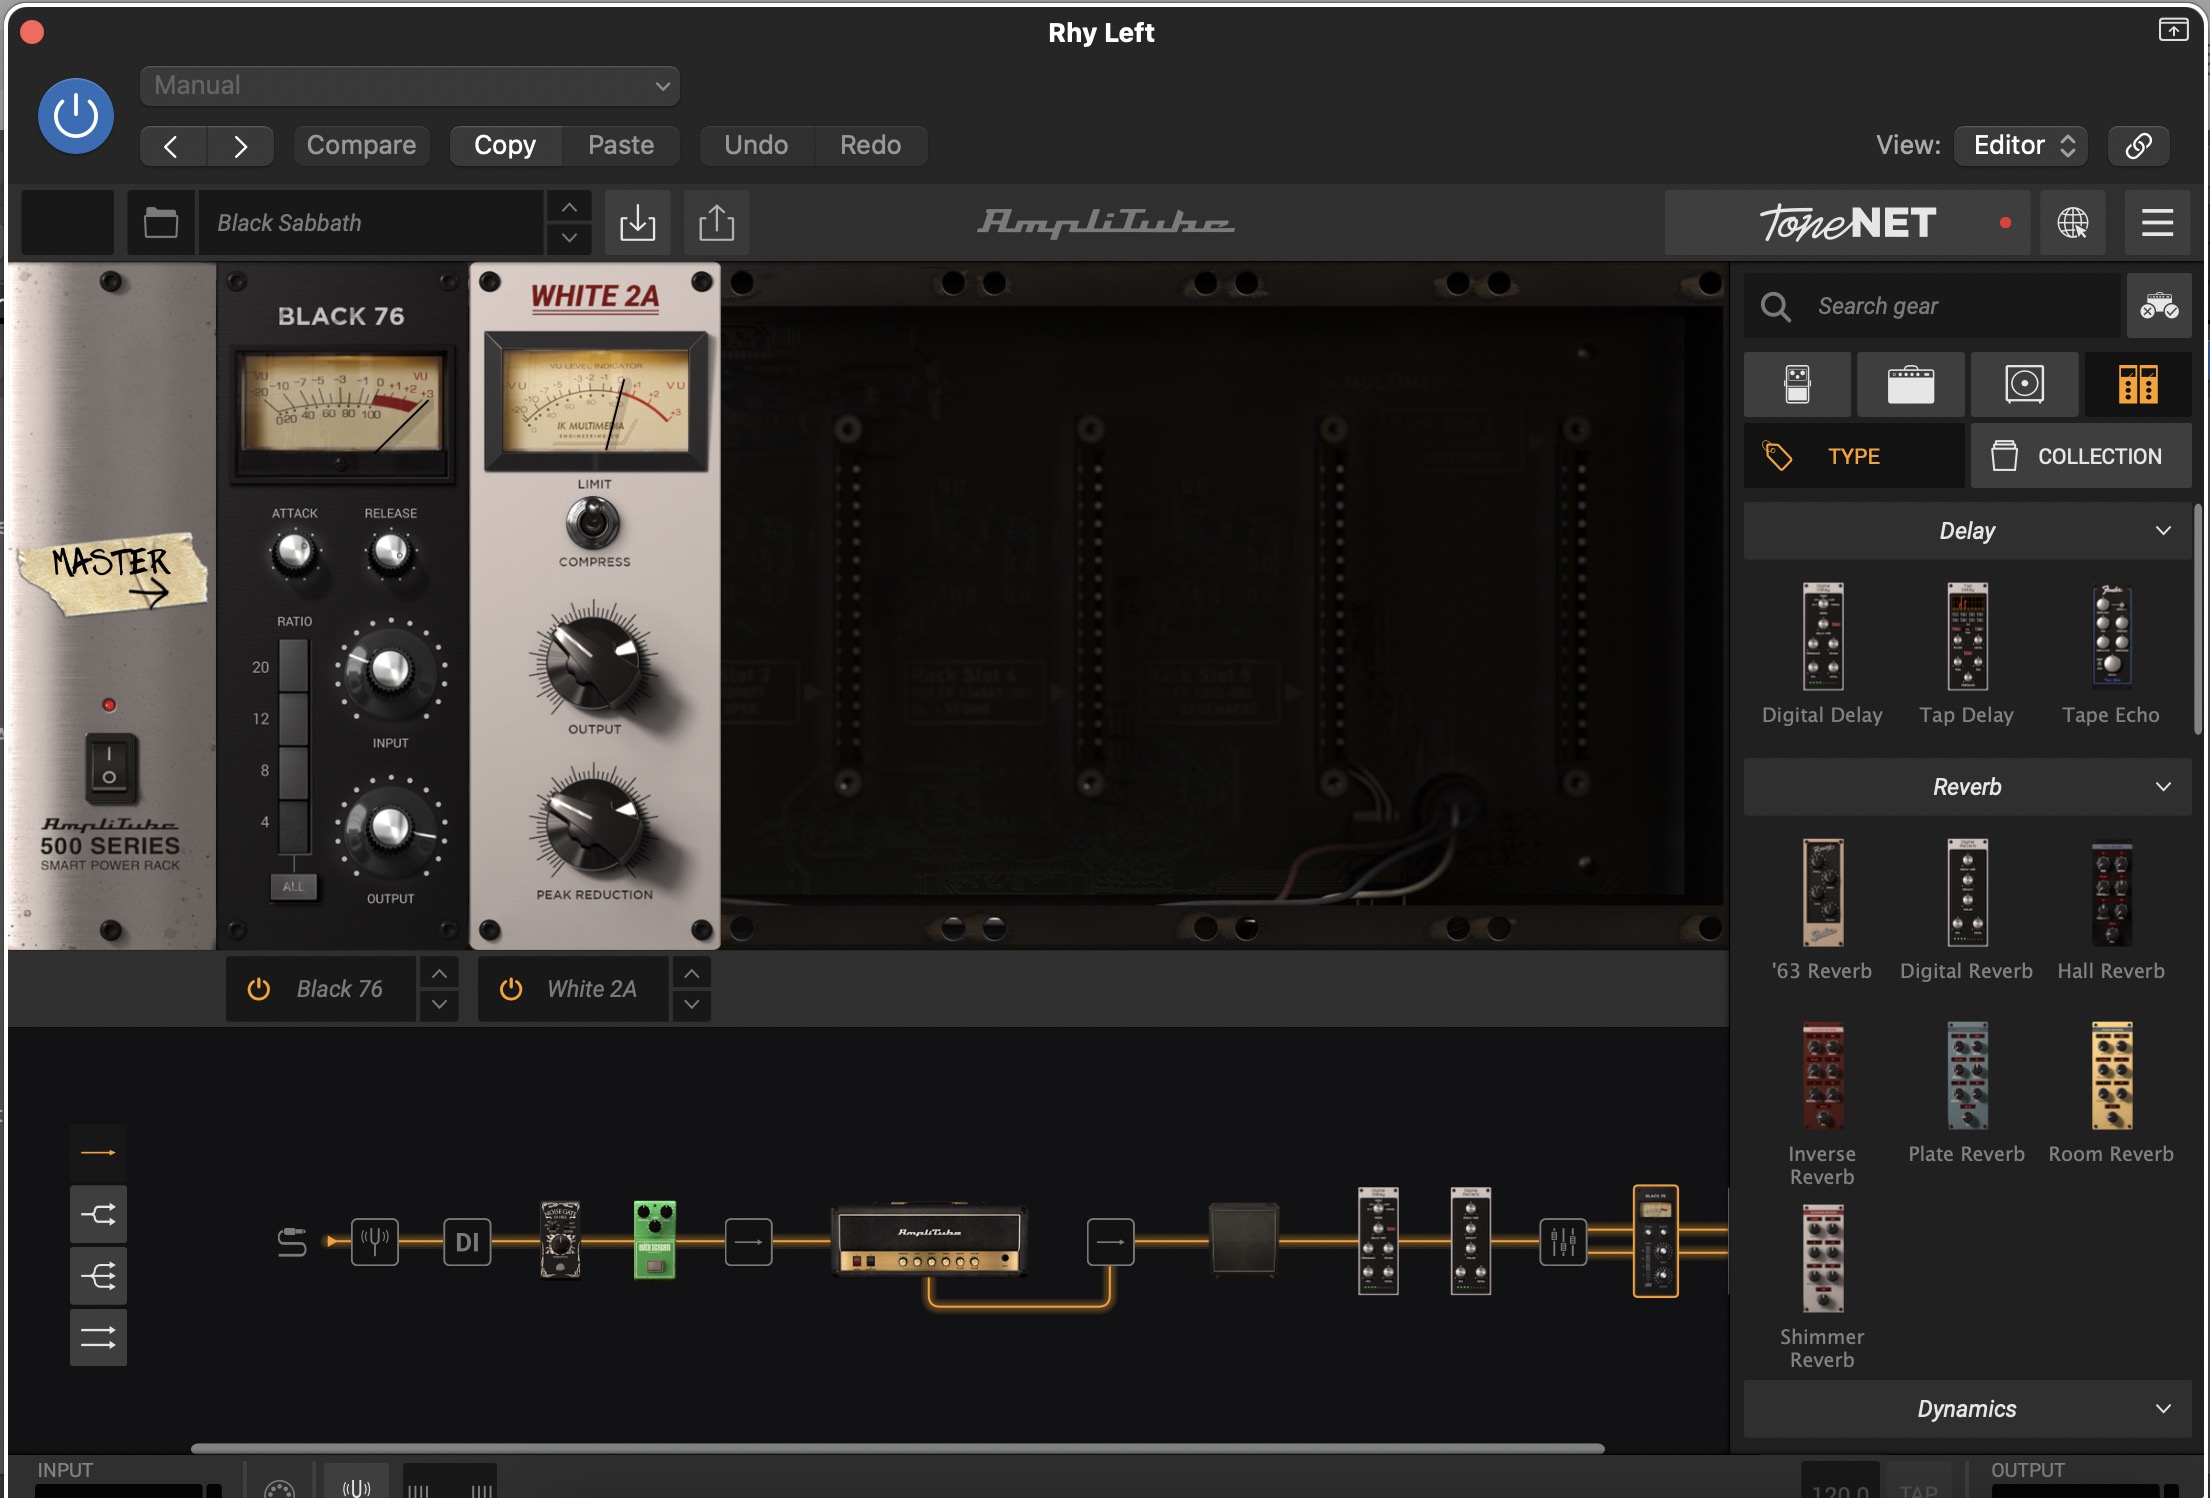2210x1498 pixels.
Task: Click the Black 76 ATTACK knob
Action: click(294, 552)
